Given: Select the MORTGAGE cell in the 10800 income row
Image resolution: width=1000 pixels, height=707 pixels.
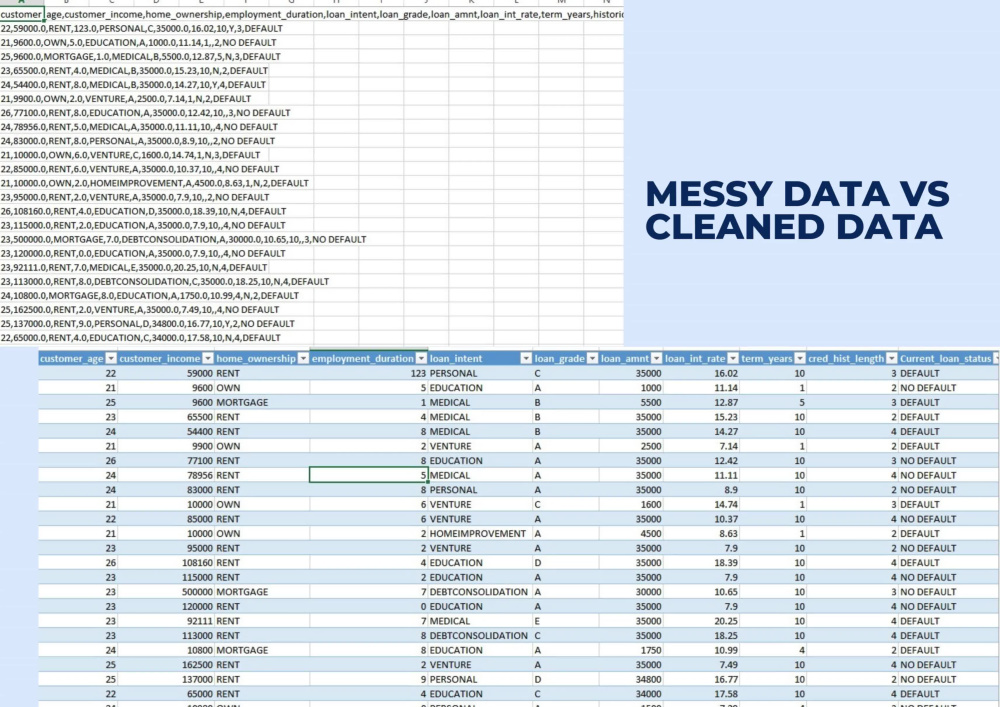Looking at the screenshot, I should tap(262, 650).
